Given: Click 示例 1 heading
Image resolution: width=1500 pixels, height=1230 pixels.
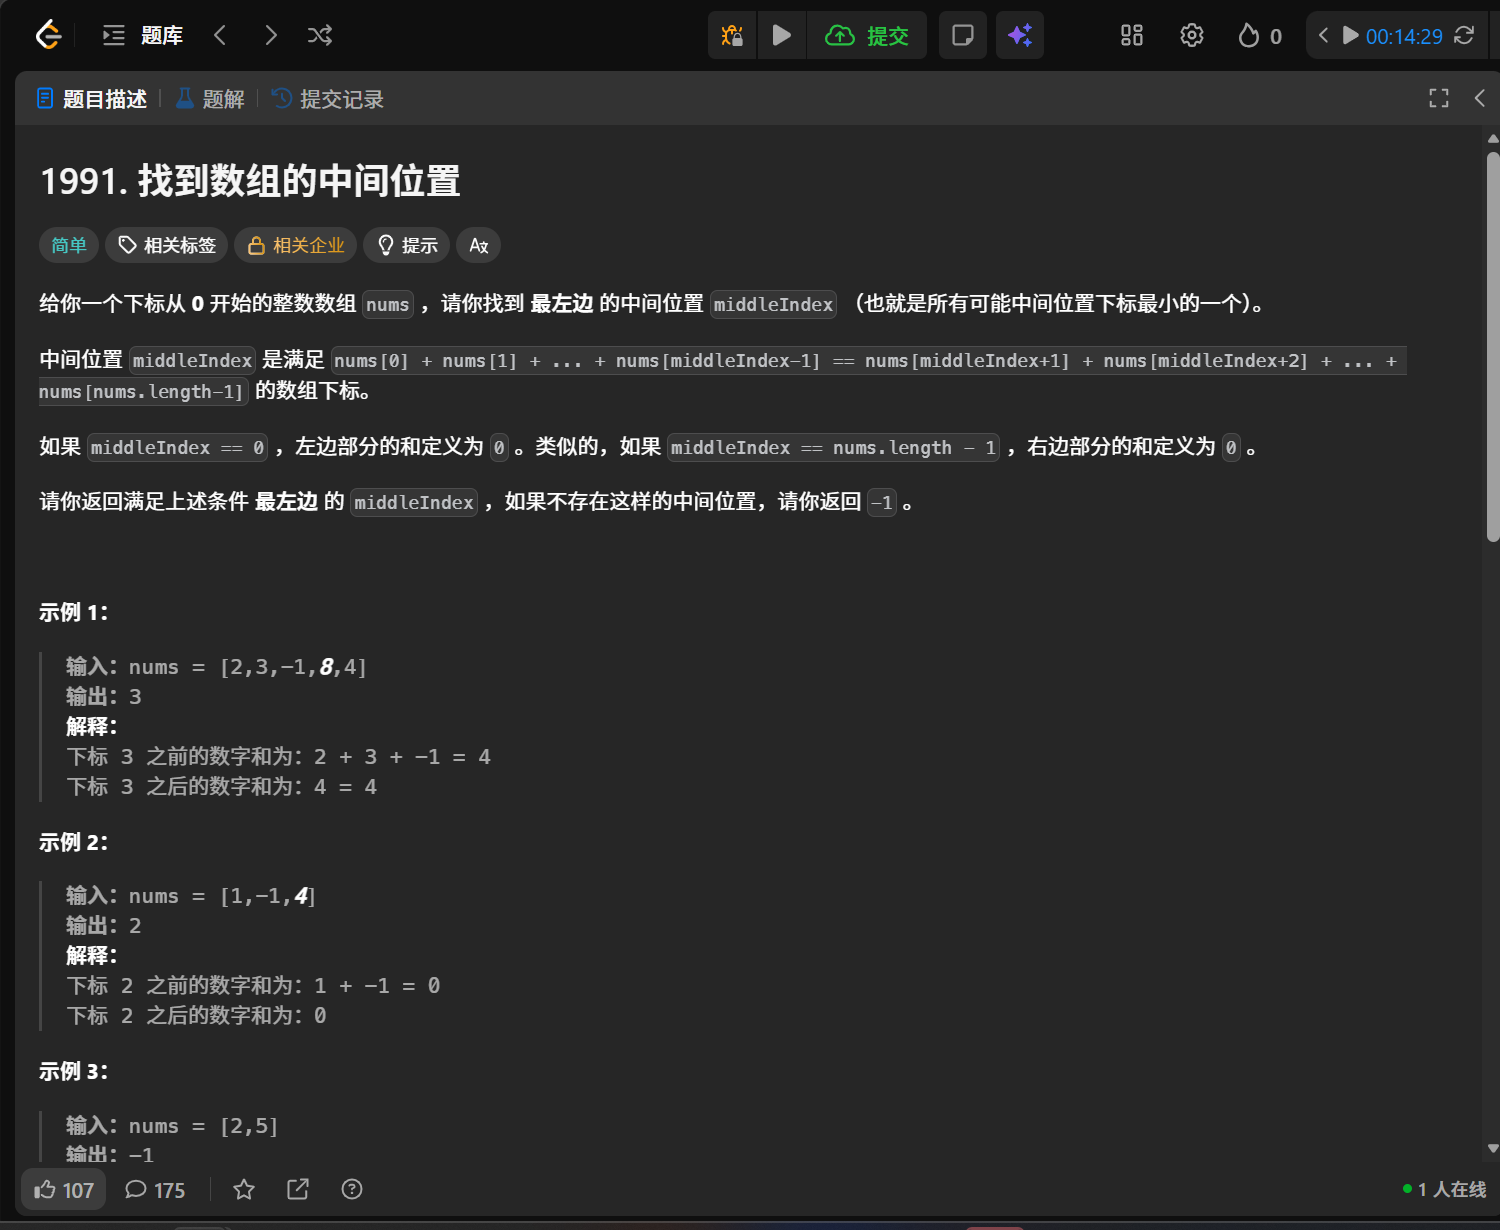Looking at the screenshot, I should 74,612.
